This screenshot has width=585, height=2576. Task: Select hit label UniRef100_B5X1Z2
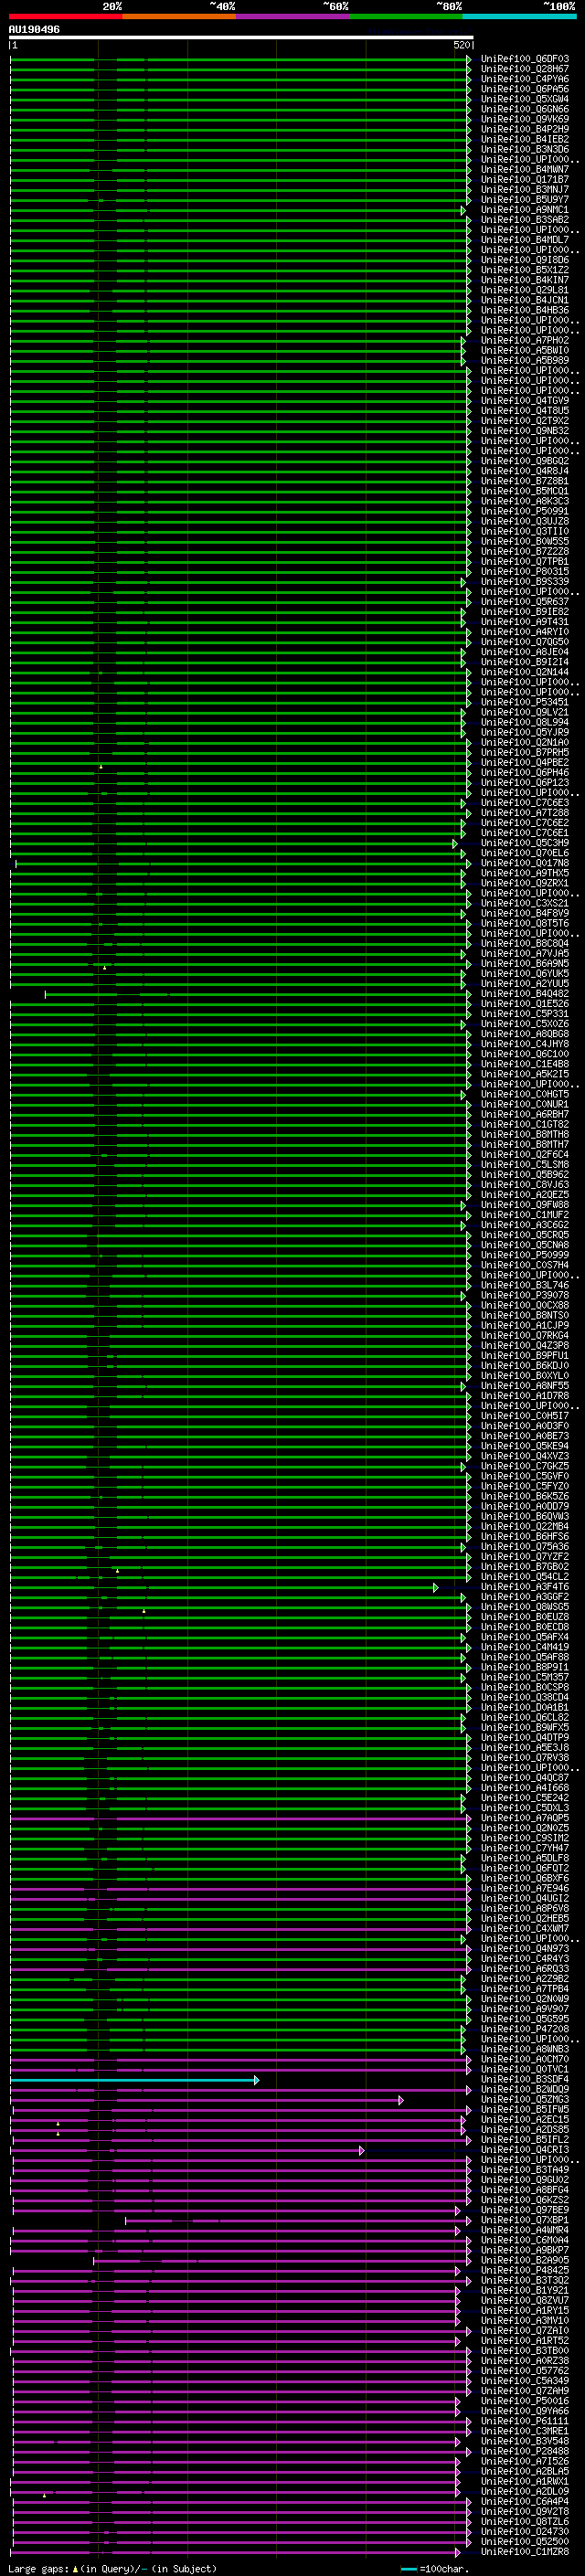pyautogui.click(x=525, y=270)
